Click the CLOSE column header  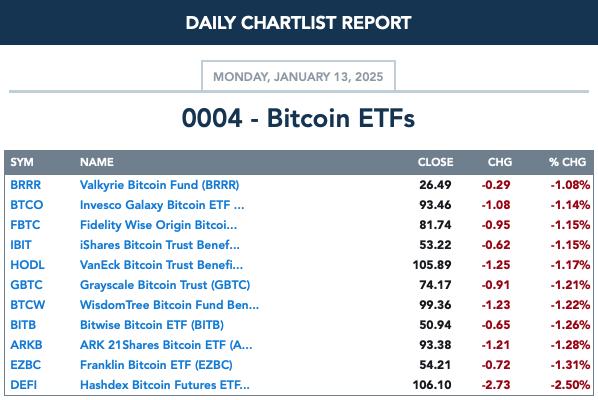436,162
